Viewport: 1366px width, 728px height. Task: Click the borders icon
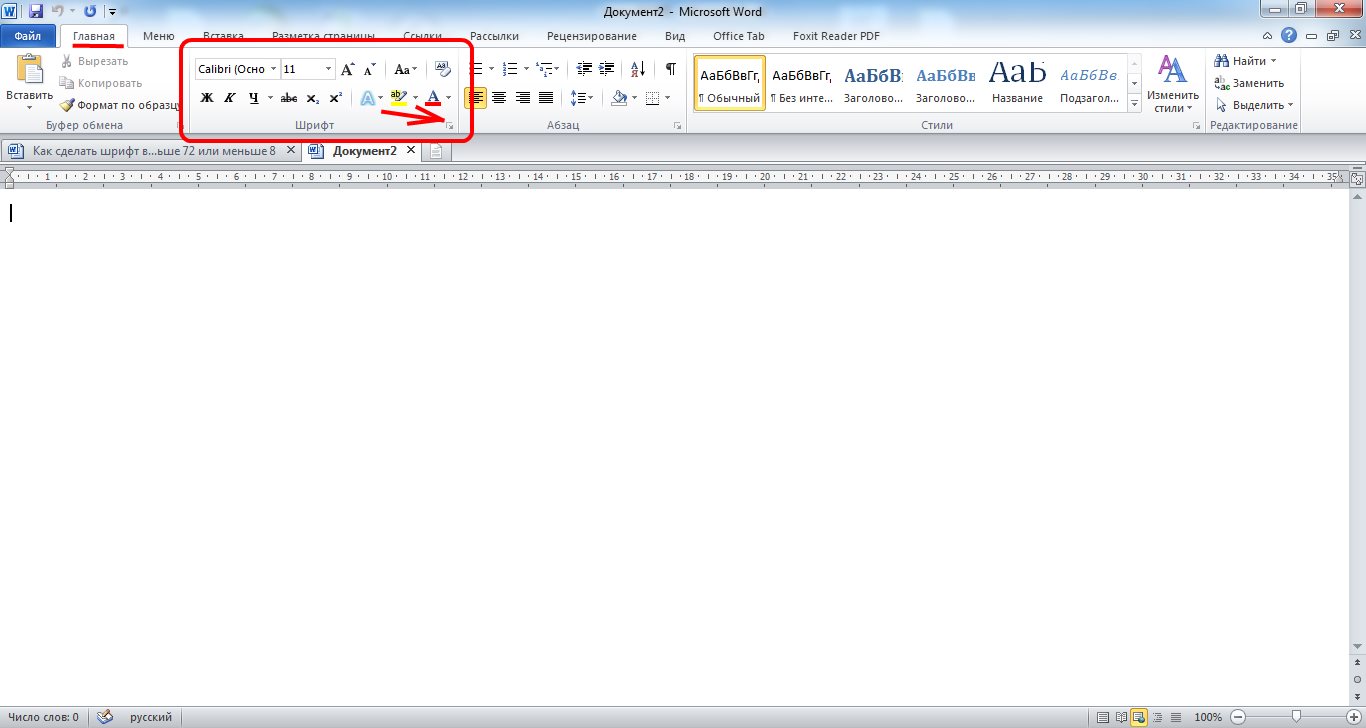click(x=652, y=97)
